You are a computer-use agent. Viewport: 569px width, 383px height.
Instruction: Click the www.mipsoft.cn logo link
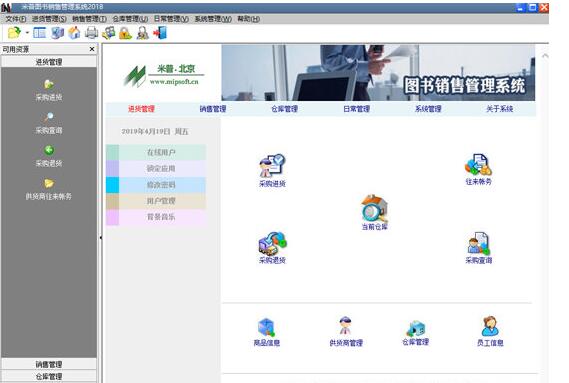(174, 82)
